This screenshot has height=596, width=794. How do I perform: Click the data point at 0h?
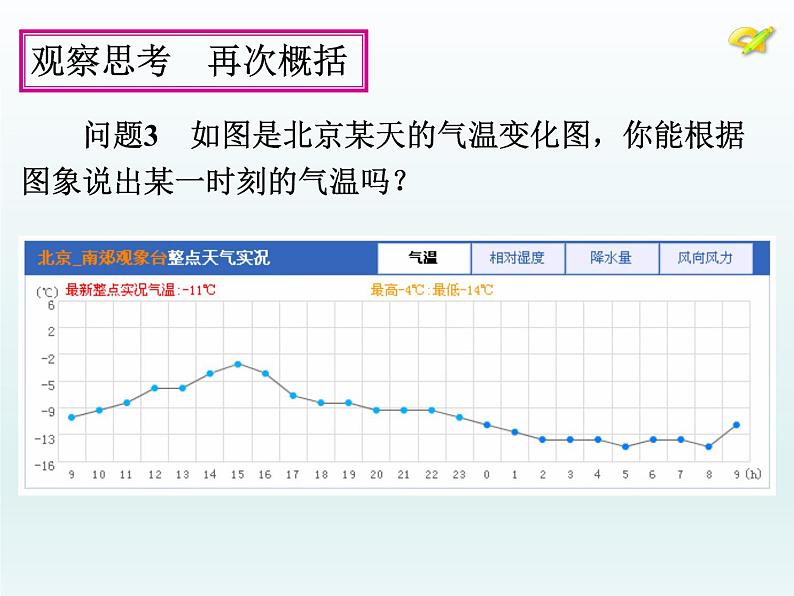pyautogui.click(x=487, y=425)
